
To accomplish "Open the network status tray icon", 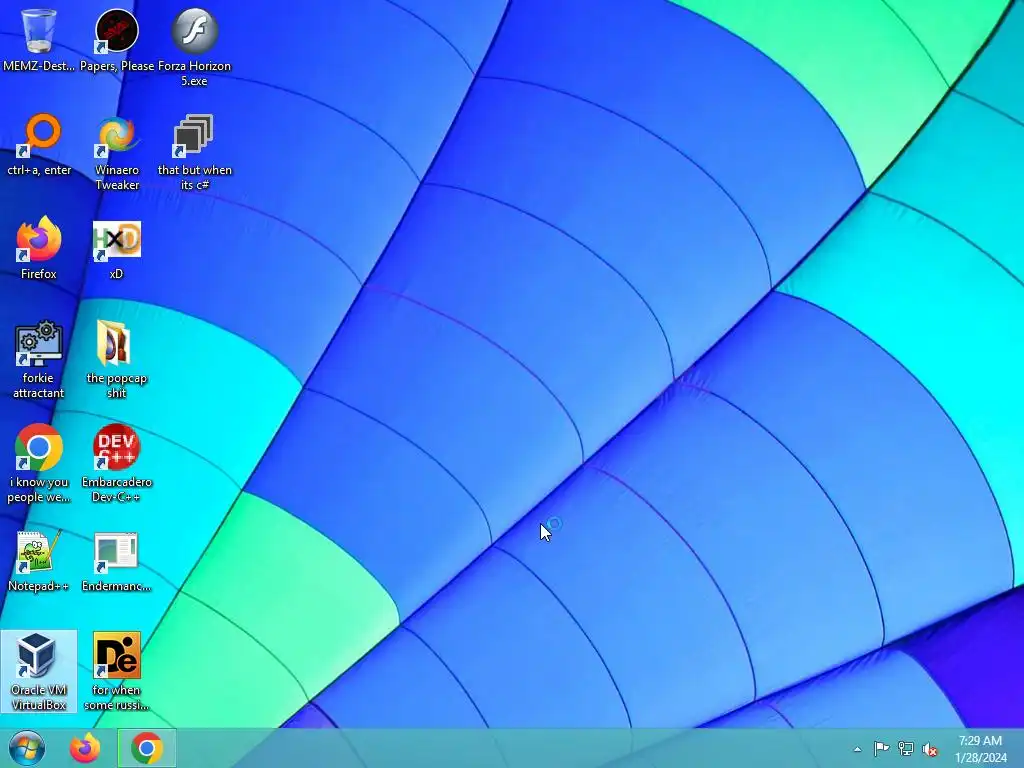I will [906, 748].
